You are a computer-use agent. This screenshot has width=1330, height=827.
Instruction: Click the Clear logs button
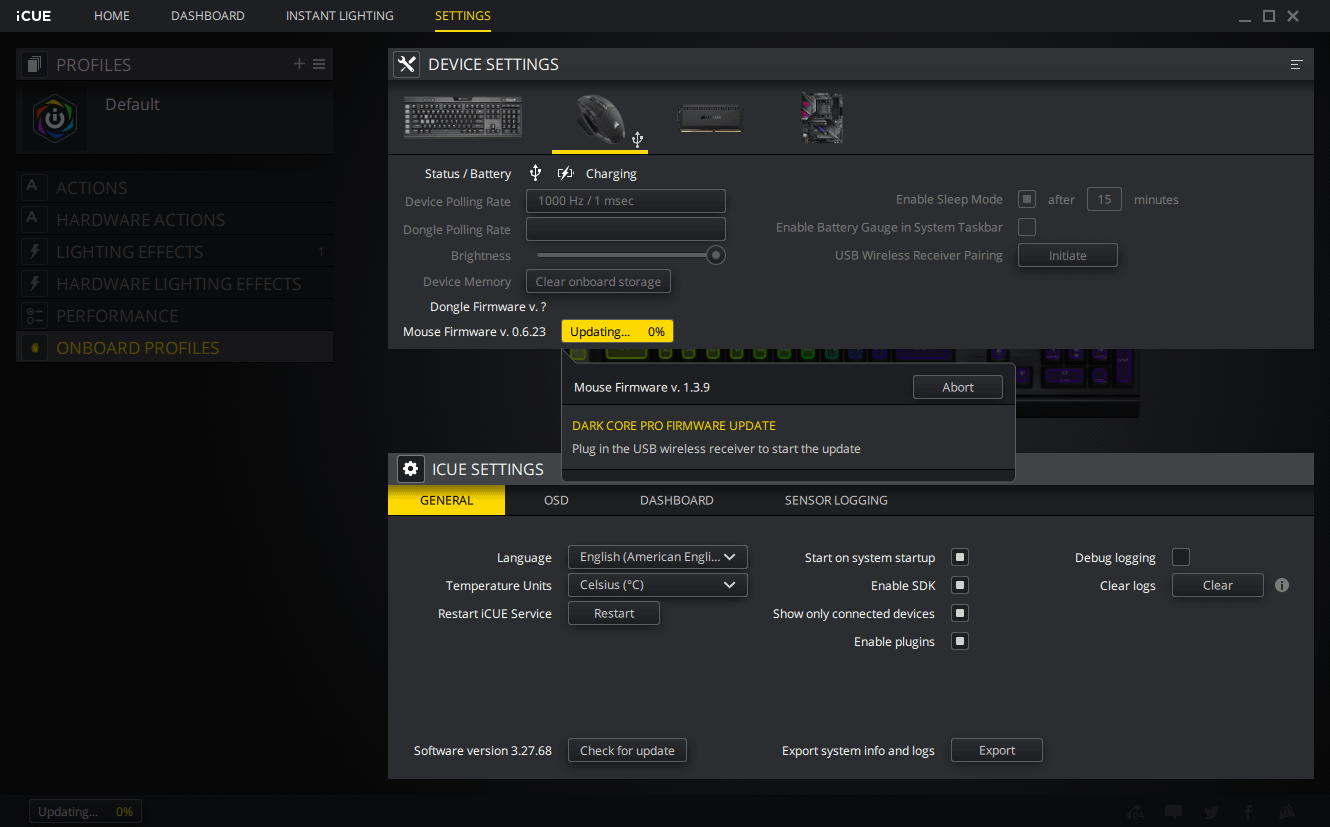point(1218,585)
